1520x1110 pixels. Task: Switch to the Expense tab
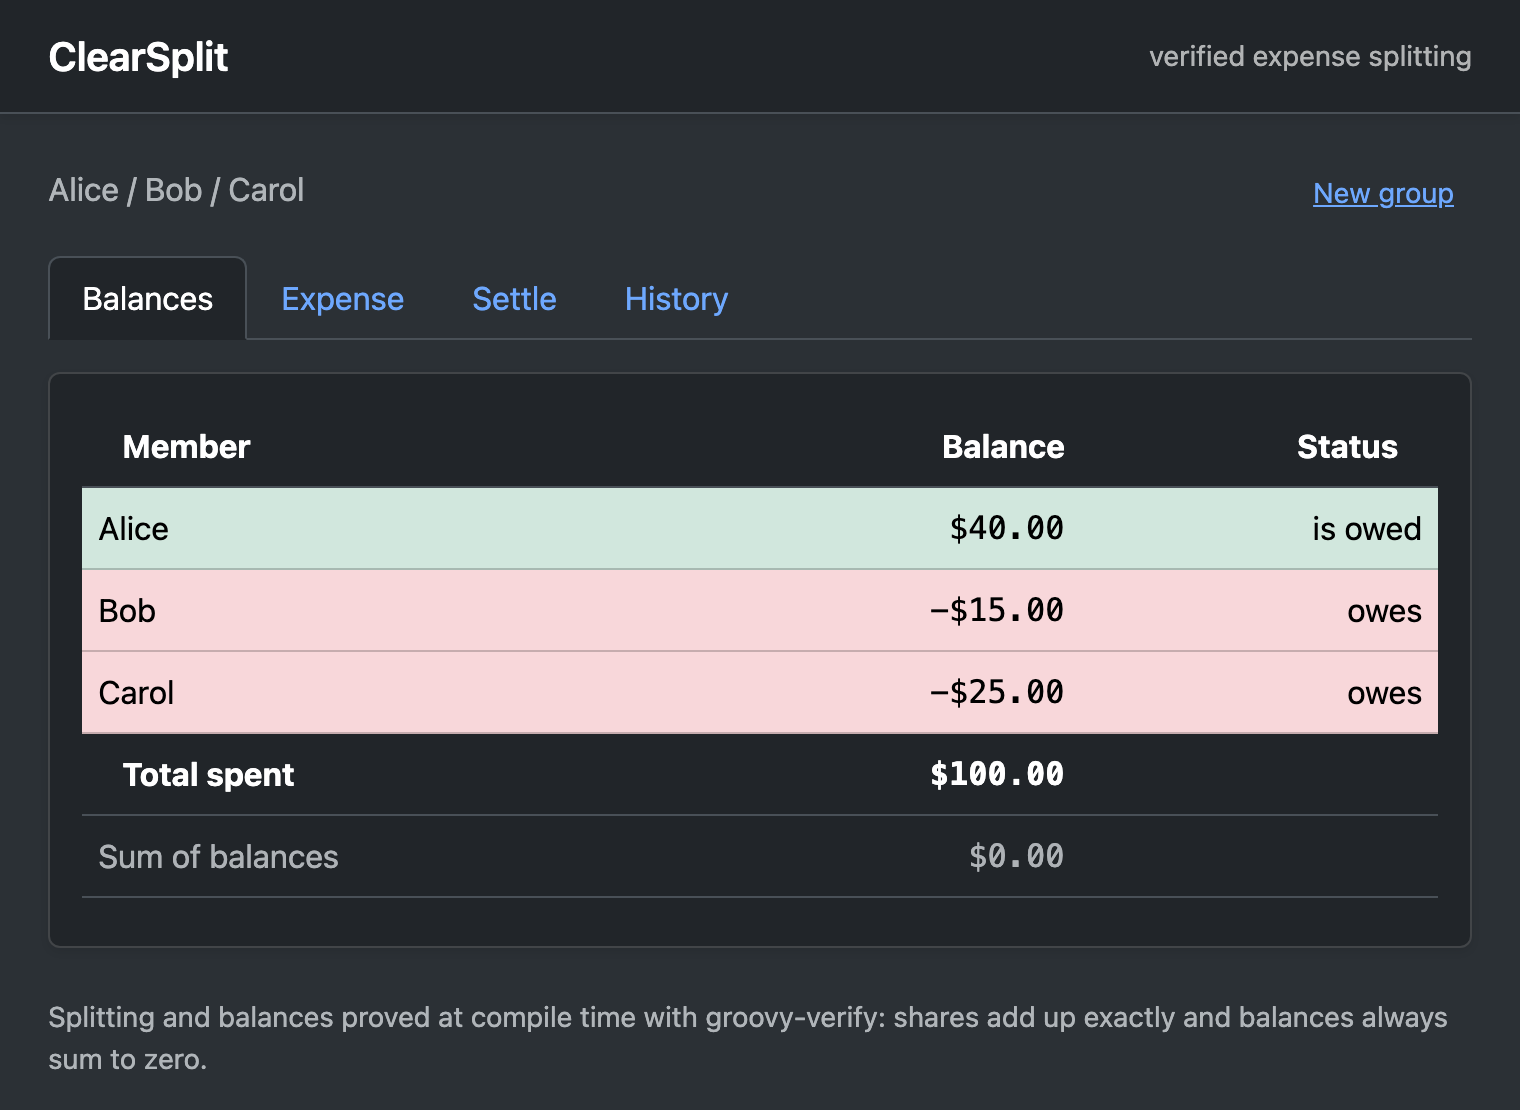[x=343, y=299]
